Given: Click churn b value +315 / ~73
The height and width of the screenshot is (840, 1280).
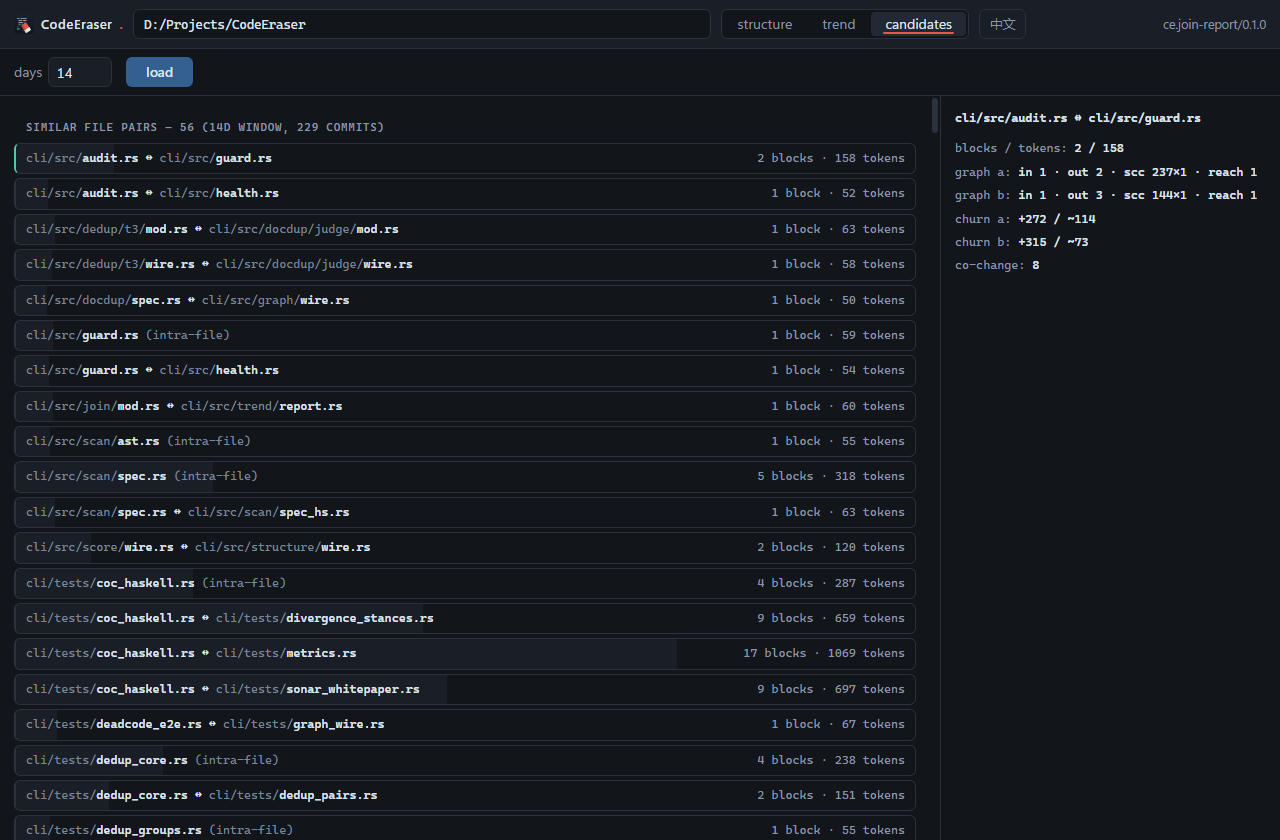Looking at the screenshot, I should (1053, 242).
